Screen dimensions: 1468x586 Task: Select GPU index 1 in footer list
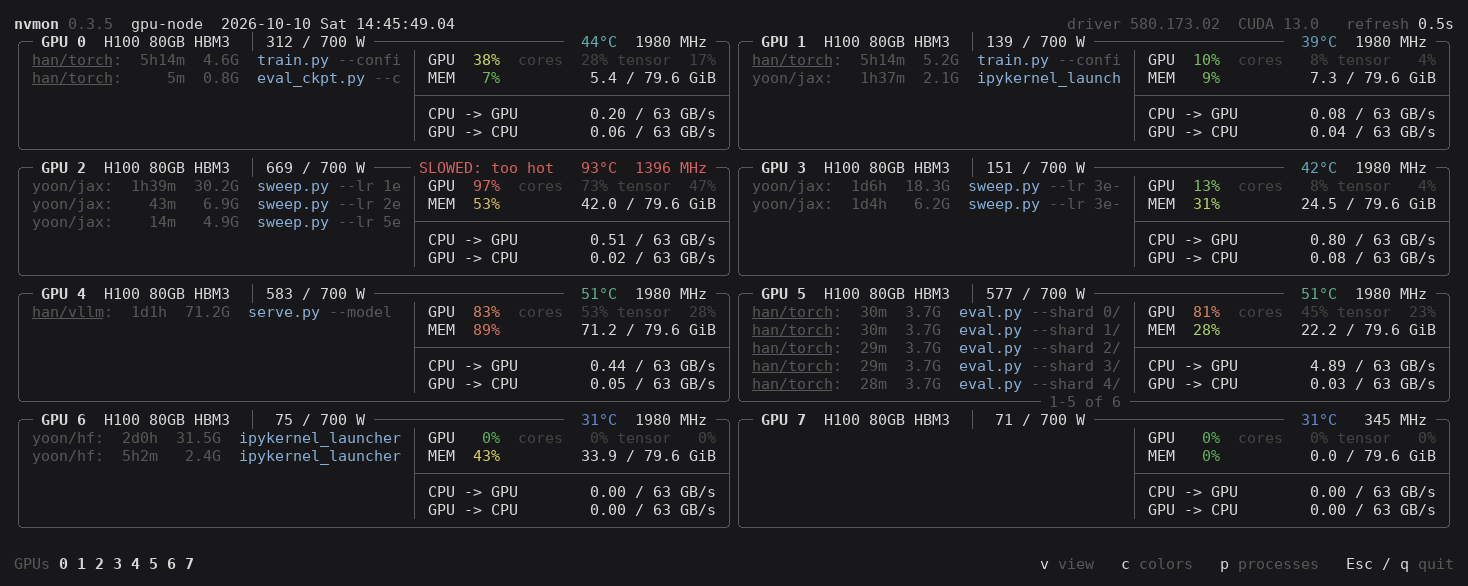coord(82,564)
